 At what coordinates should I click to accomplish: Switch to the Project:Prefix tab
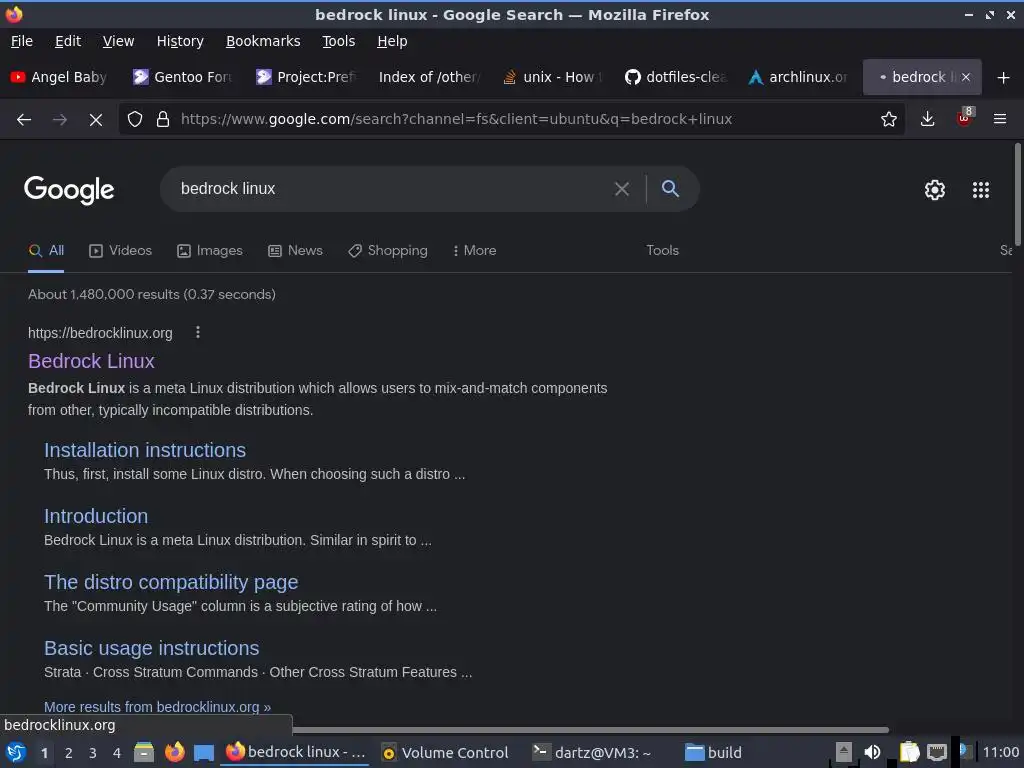(x=307, y=77)
